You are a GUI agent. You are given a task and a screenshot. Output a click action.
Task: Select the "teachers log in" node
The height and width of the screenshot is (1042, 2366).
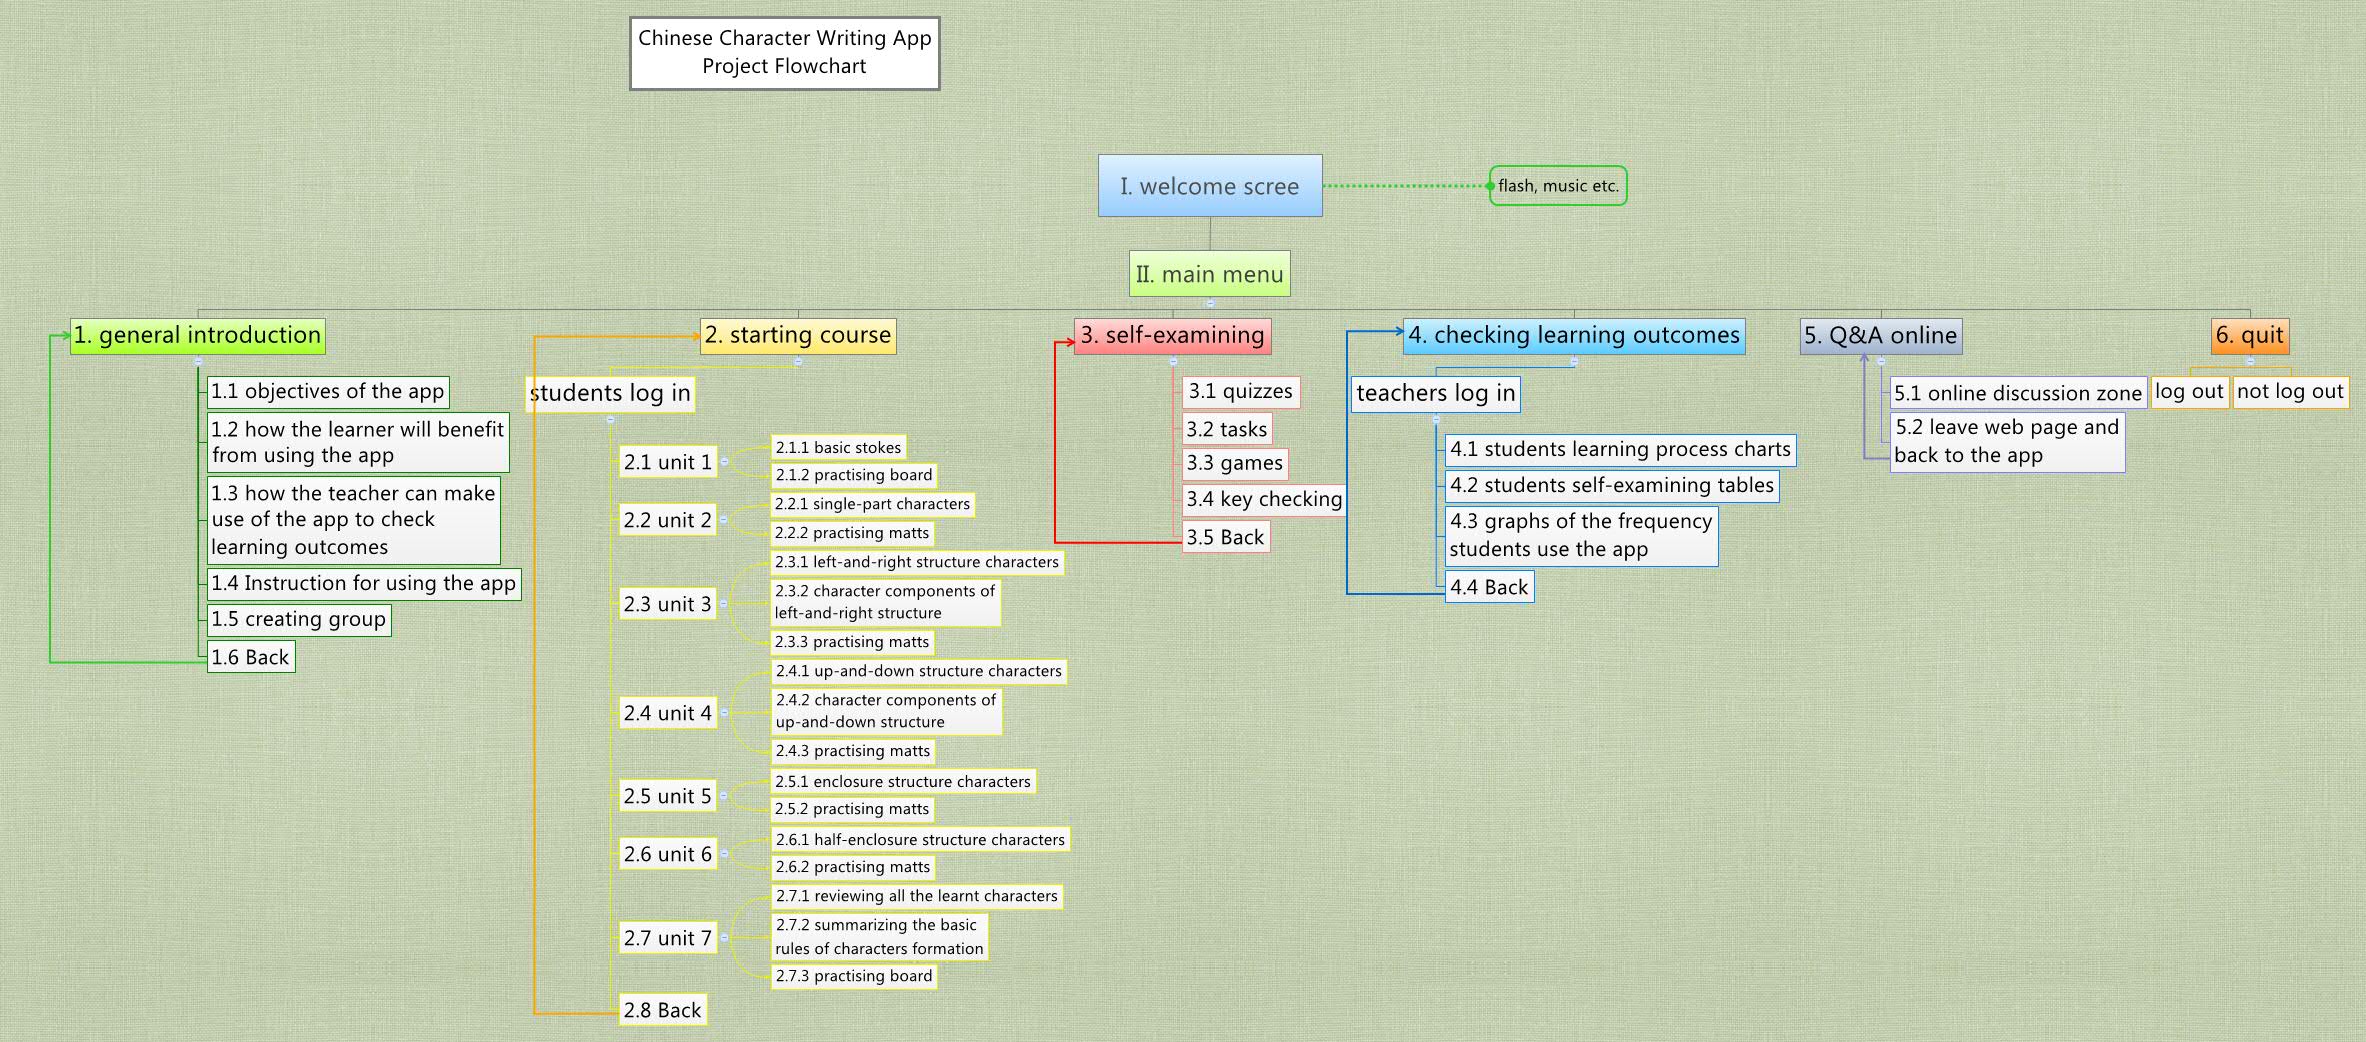(1435, 393)
